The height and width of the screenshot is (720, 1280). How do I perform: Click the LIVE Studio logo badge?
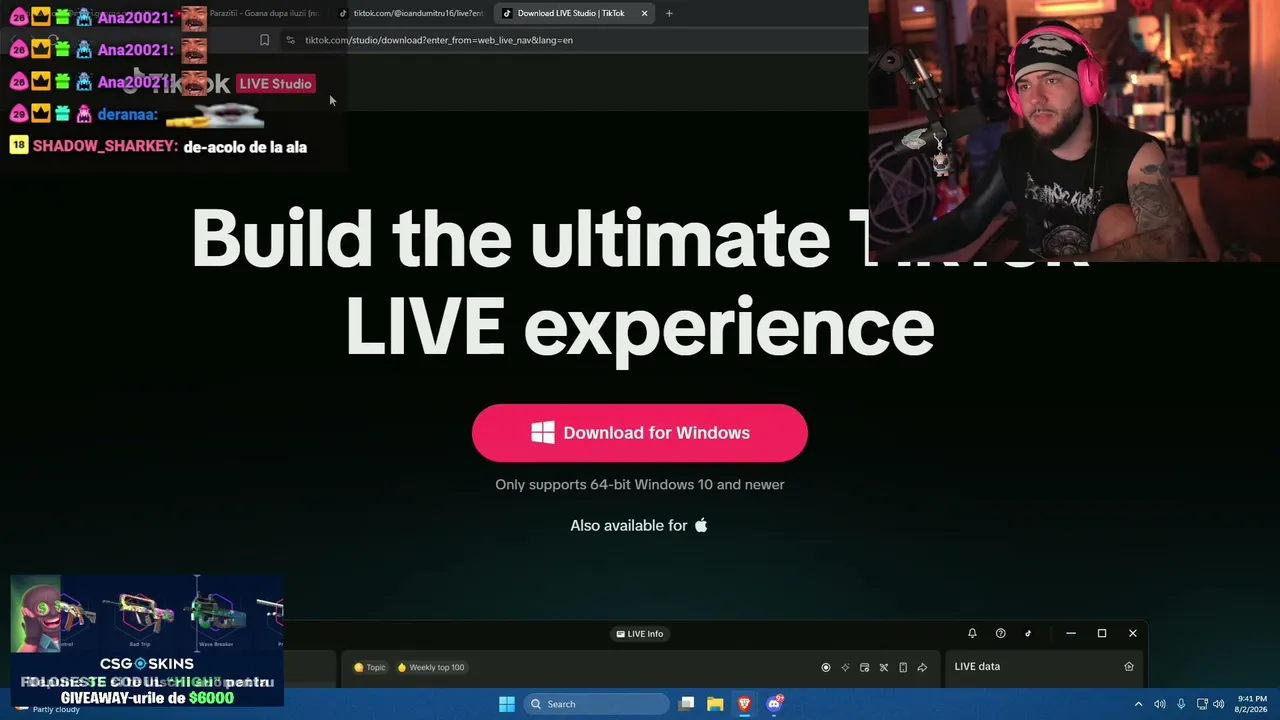pyautogui.click(x=276, y=83)
